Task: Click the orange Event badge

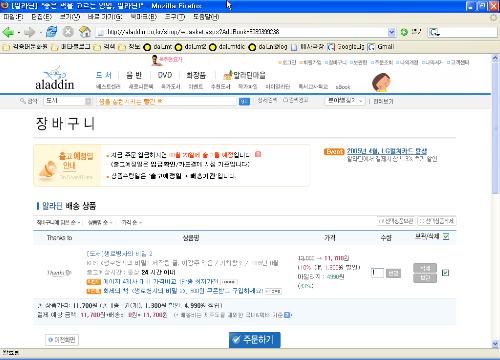Action: (x=334, y=152)
